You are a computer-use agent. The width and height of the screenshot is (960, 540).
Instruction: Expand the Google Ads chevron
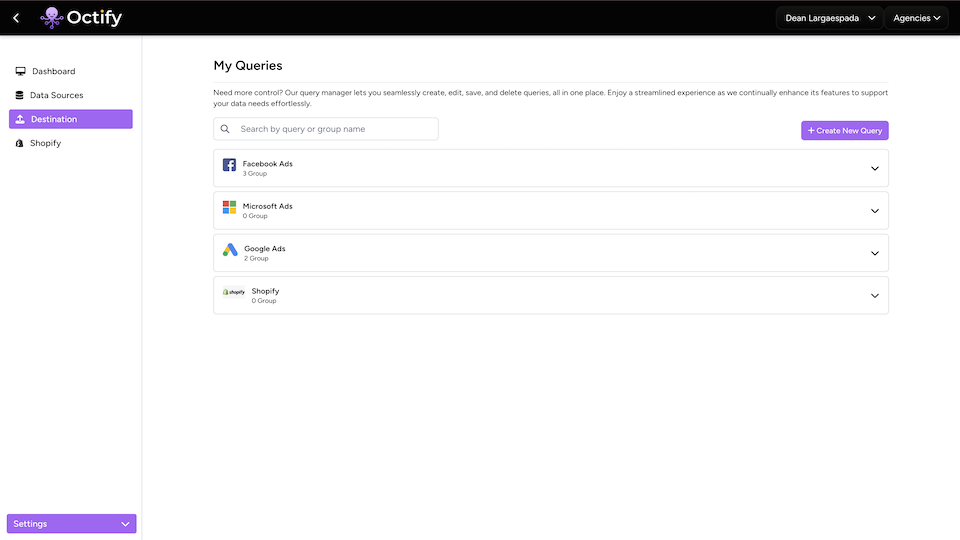coord(875,253)
